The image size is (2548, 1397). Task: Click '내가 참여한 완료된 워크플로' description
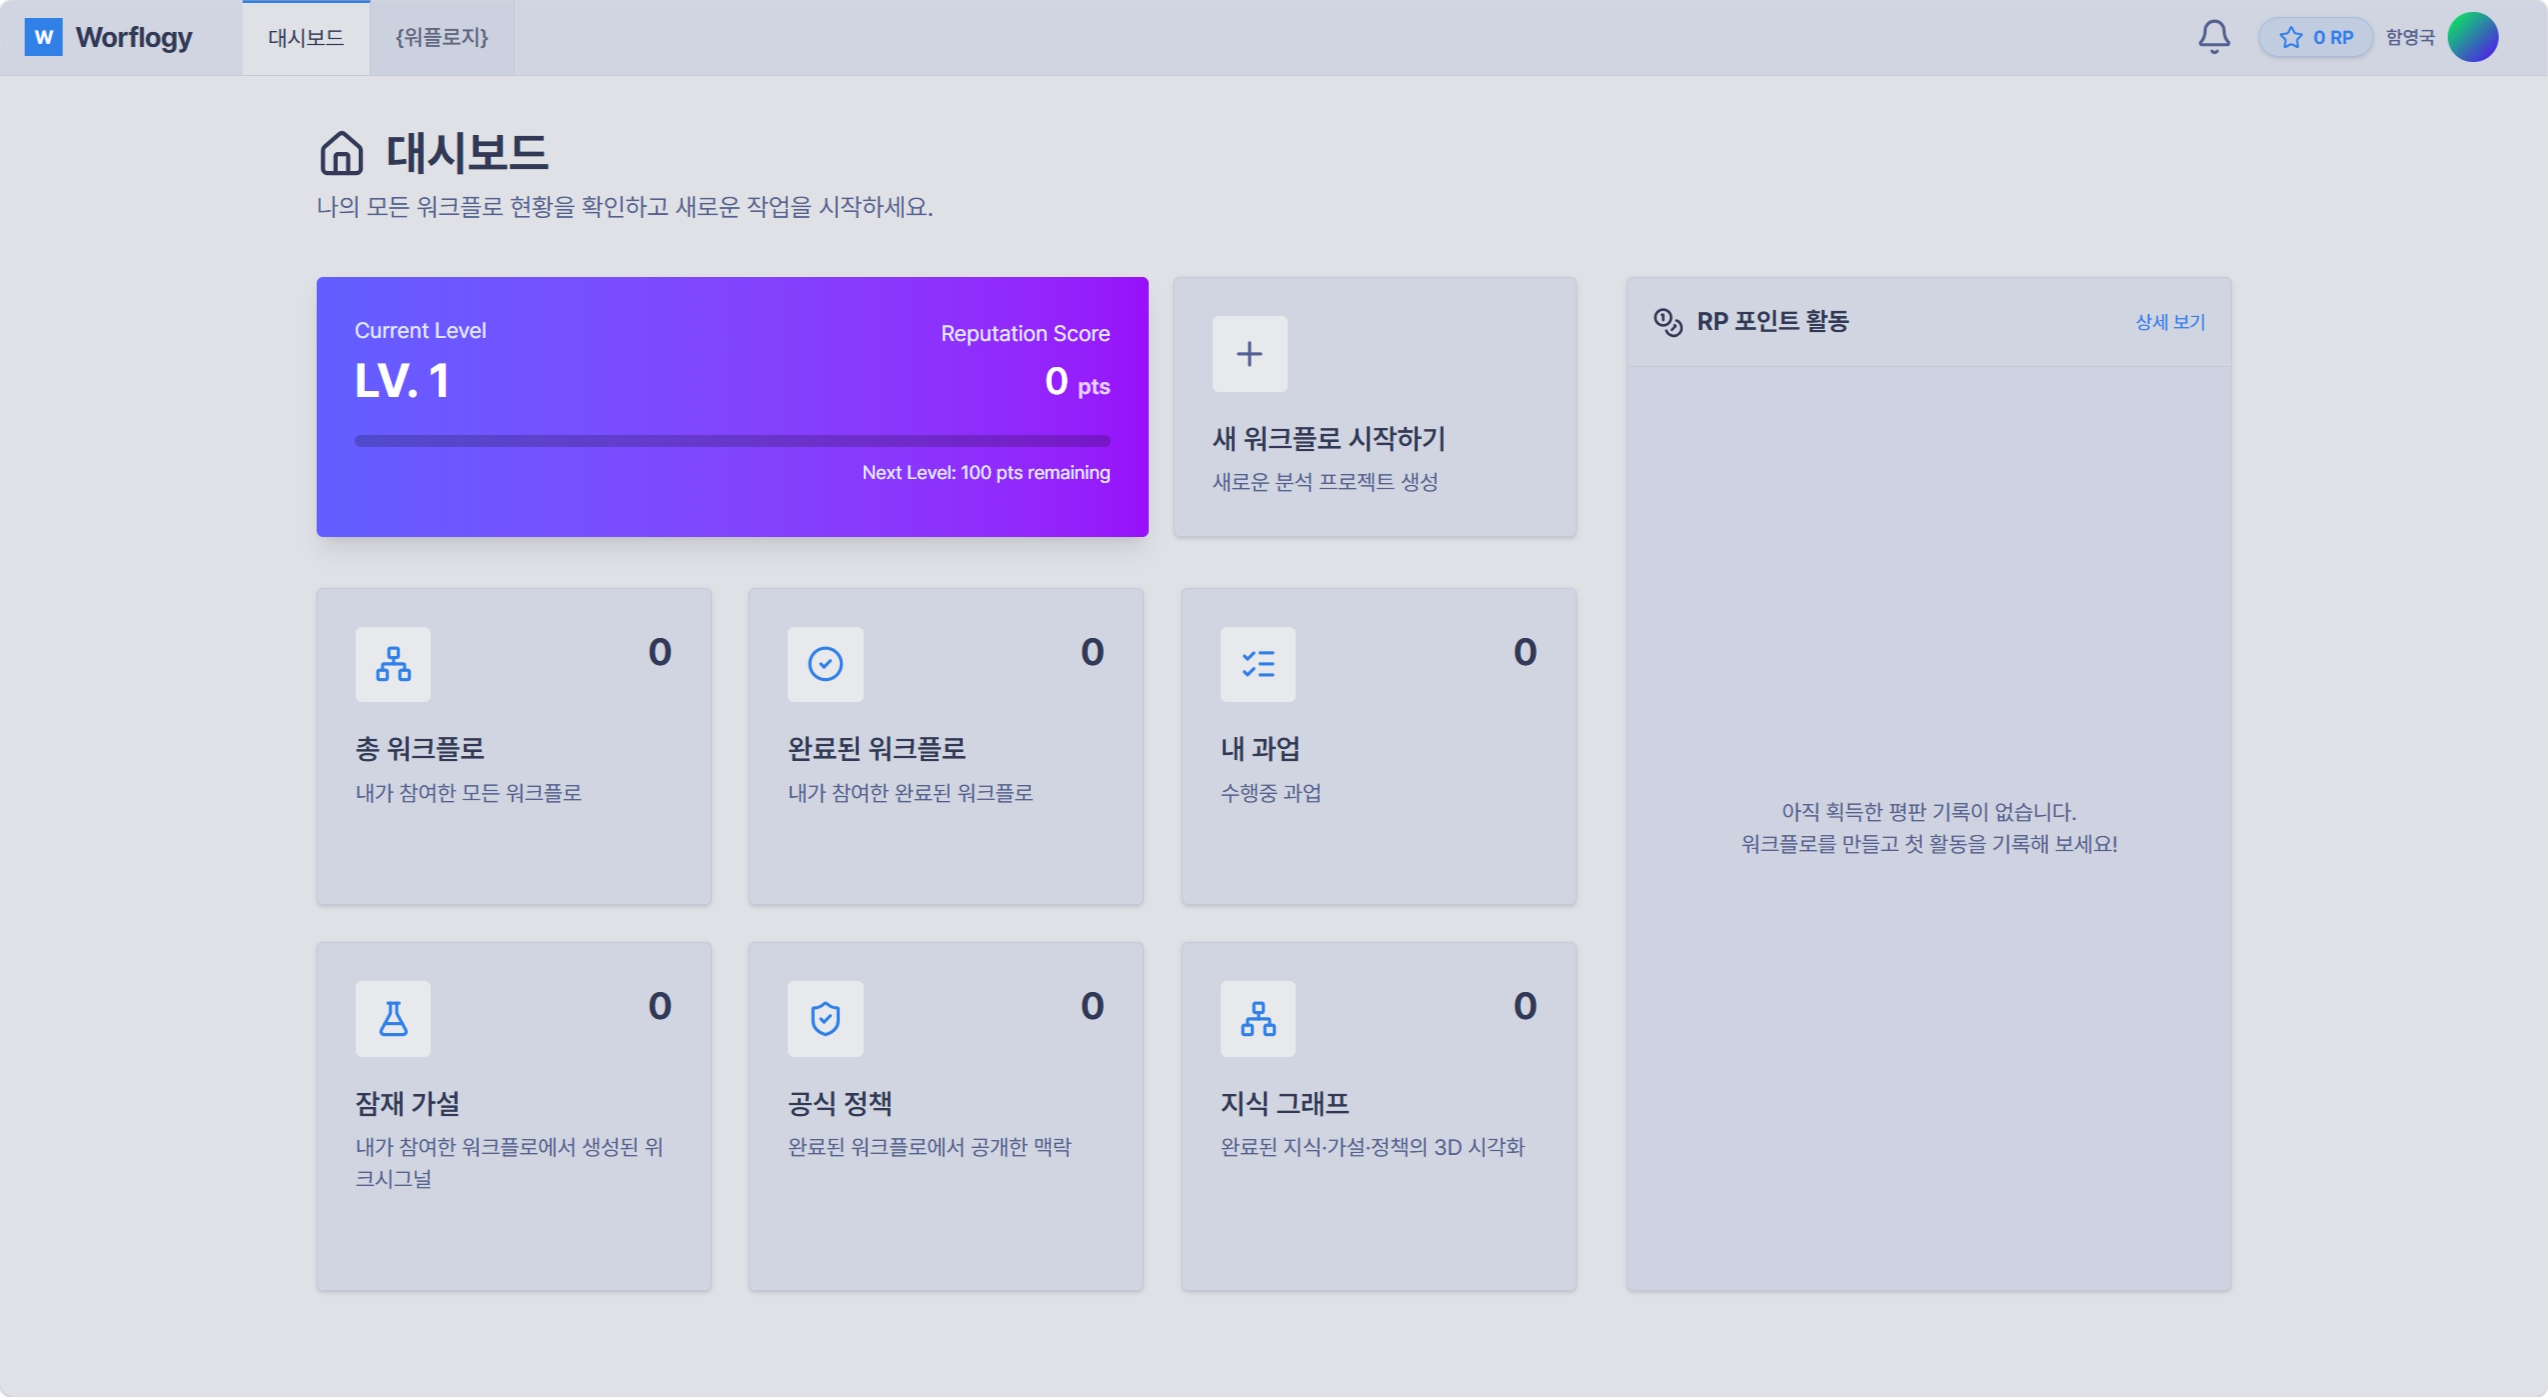(x=910, y=793)
